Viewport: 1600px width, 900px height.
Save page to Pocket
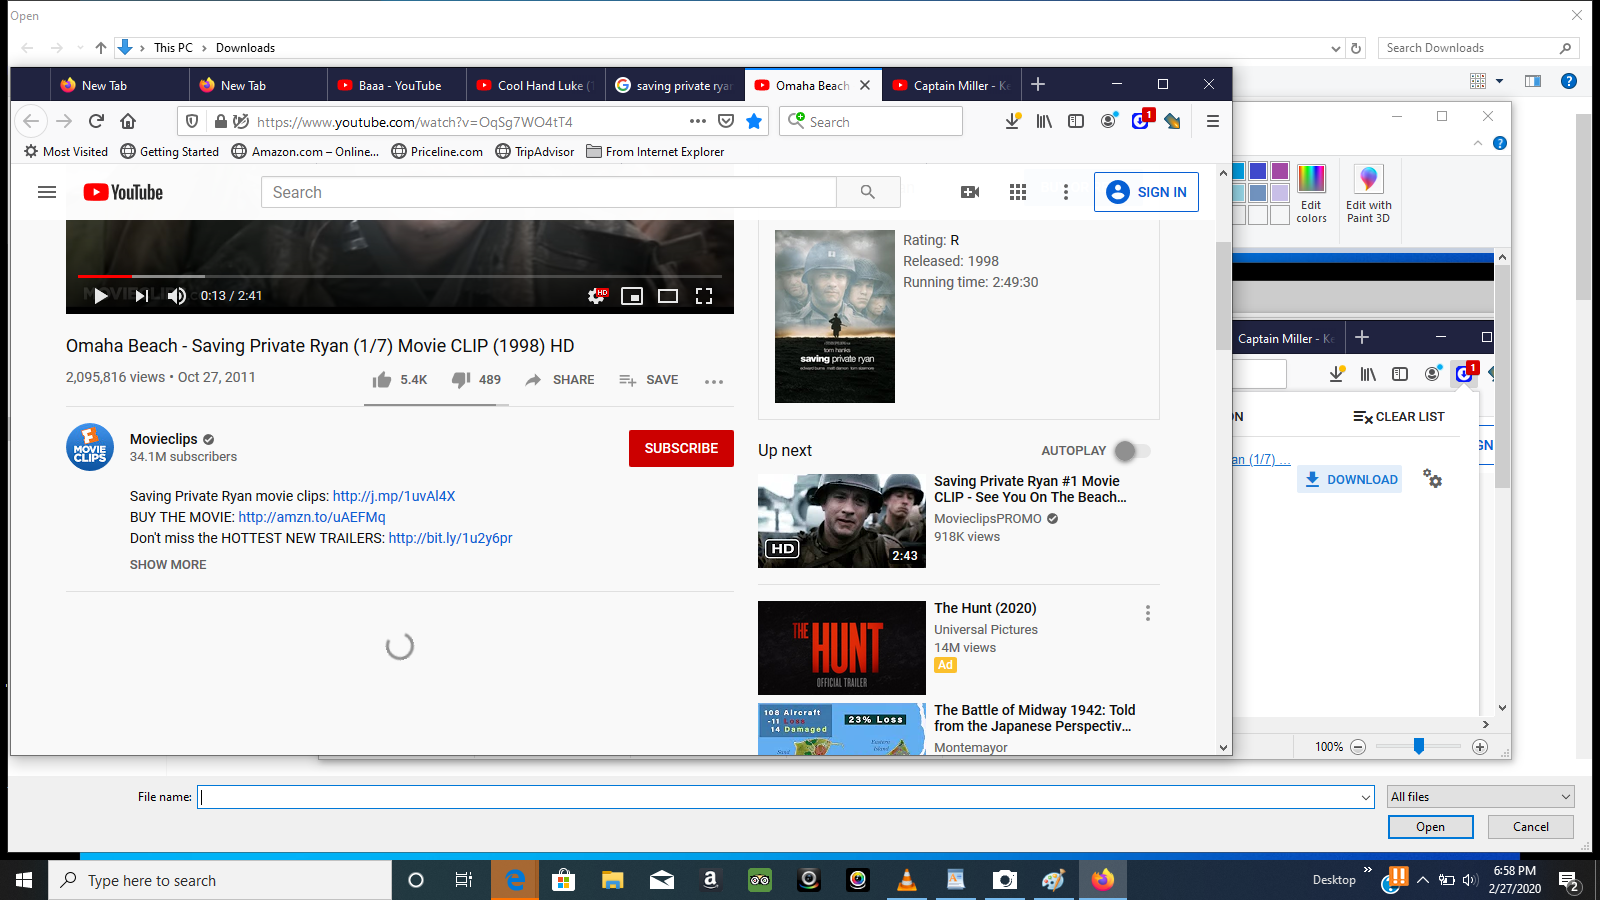tap(726, 121)
